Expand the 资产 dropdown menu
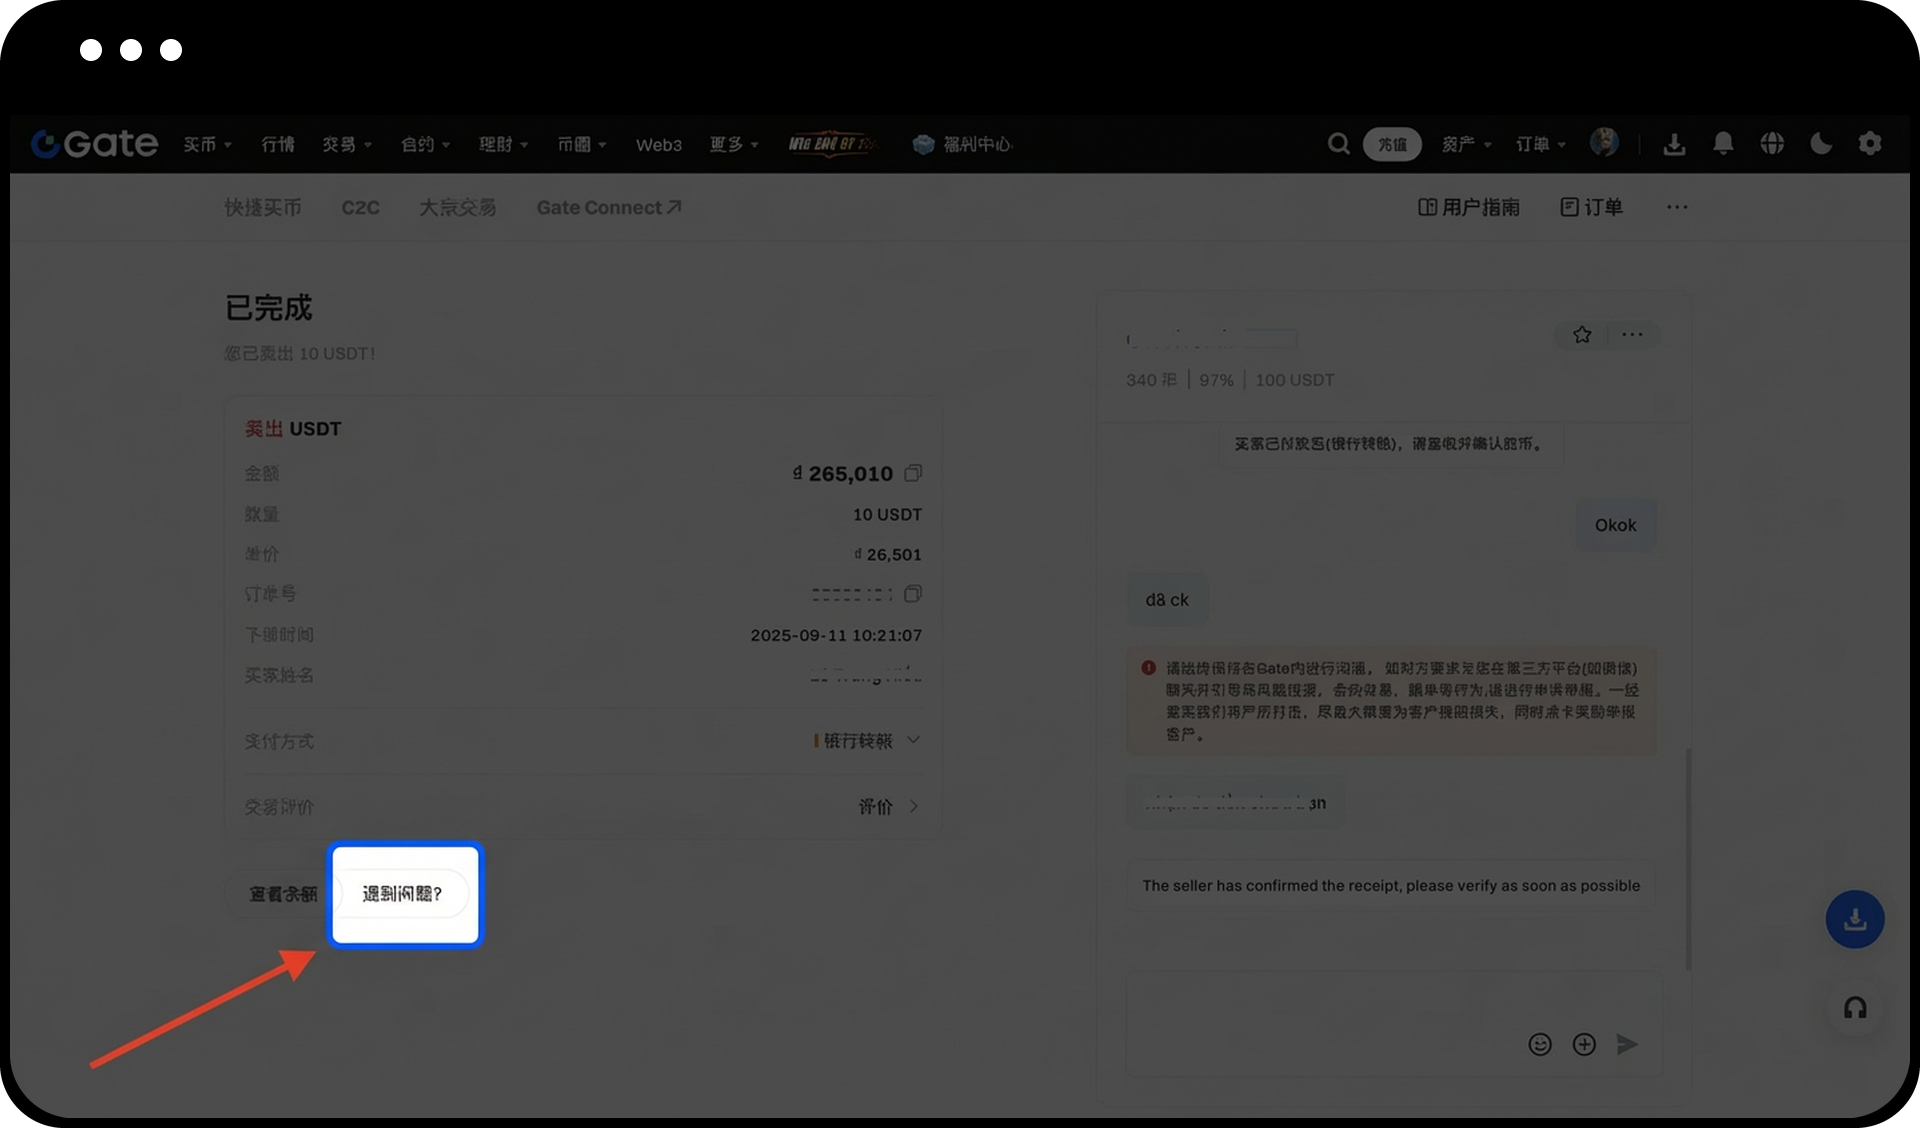 [1466, 145]
